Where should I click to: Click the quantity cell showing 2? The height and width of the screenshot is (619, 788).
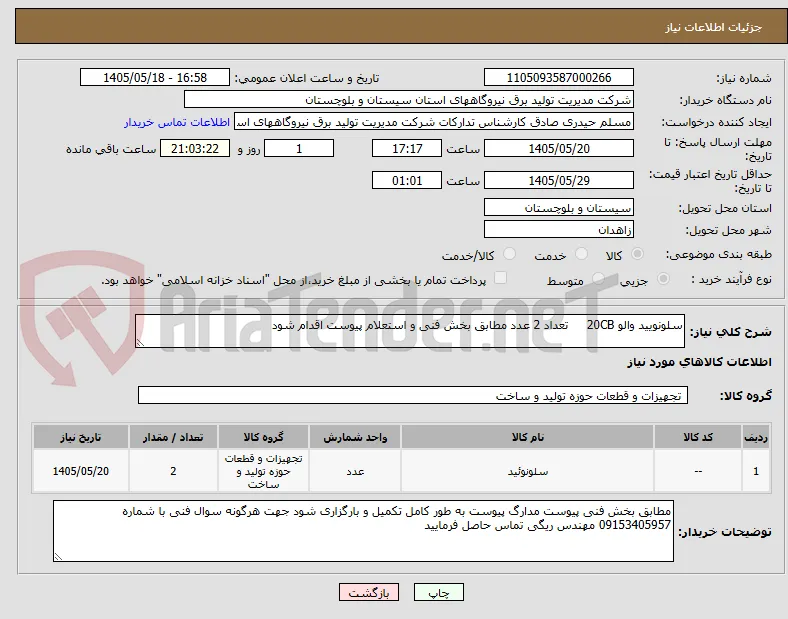(173, 471)
